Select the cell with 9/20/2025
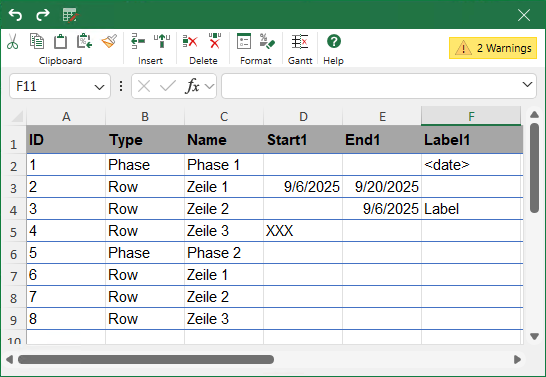The image size is (546, 377). (x=382, y=187)
